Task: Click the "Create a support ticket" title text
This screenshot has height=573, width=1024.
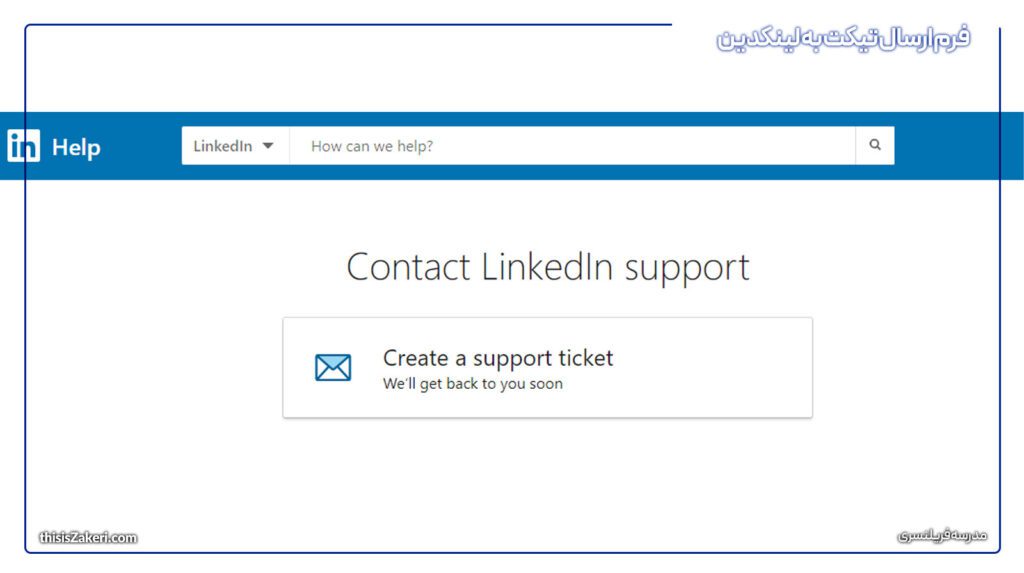Action: pyautogui.click(x=498, y=358)
